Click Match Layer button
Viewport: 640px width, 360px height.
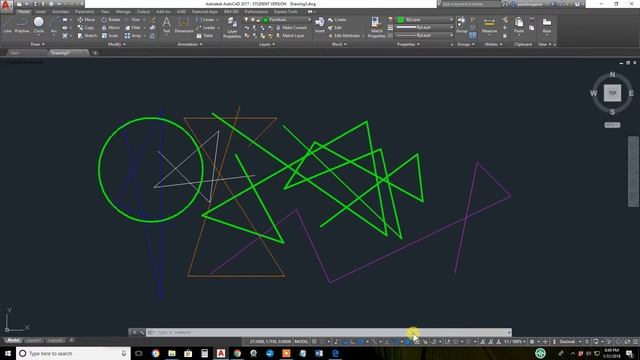[x=290, y=36]
